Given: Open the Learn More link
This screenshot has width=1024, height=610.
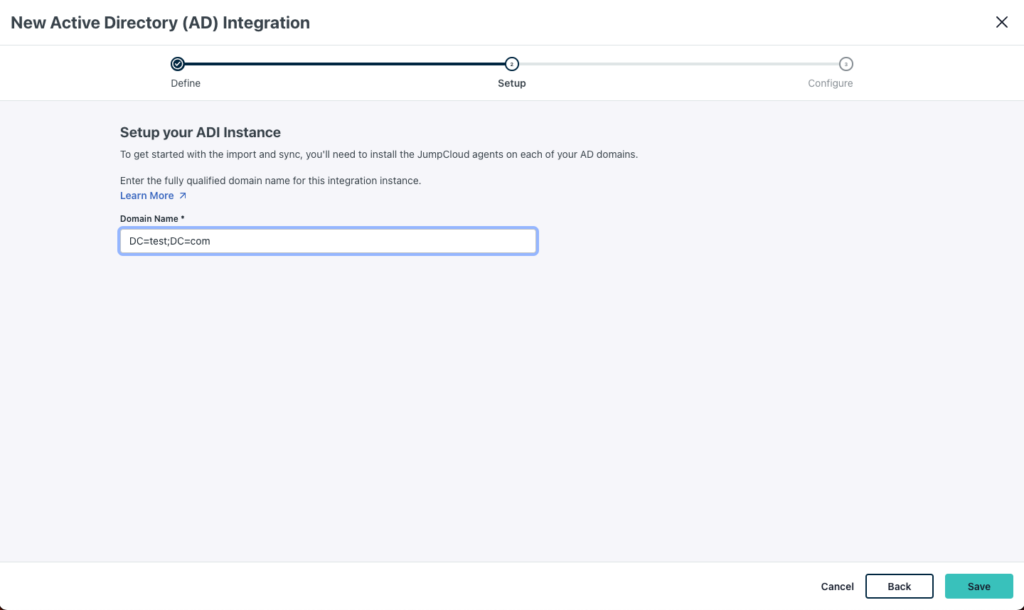Looking at the screenshot, I should click(x=147, y=196).
